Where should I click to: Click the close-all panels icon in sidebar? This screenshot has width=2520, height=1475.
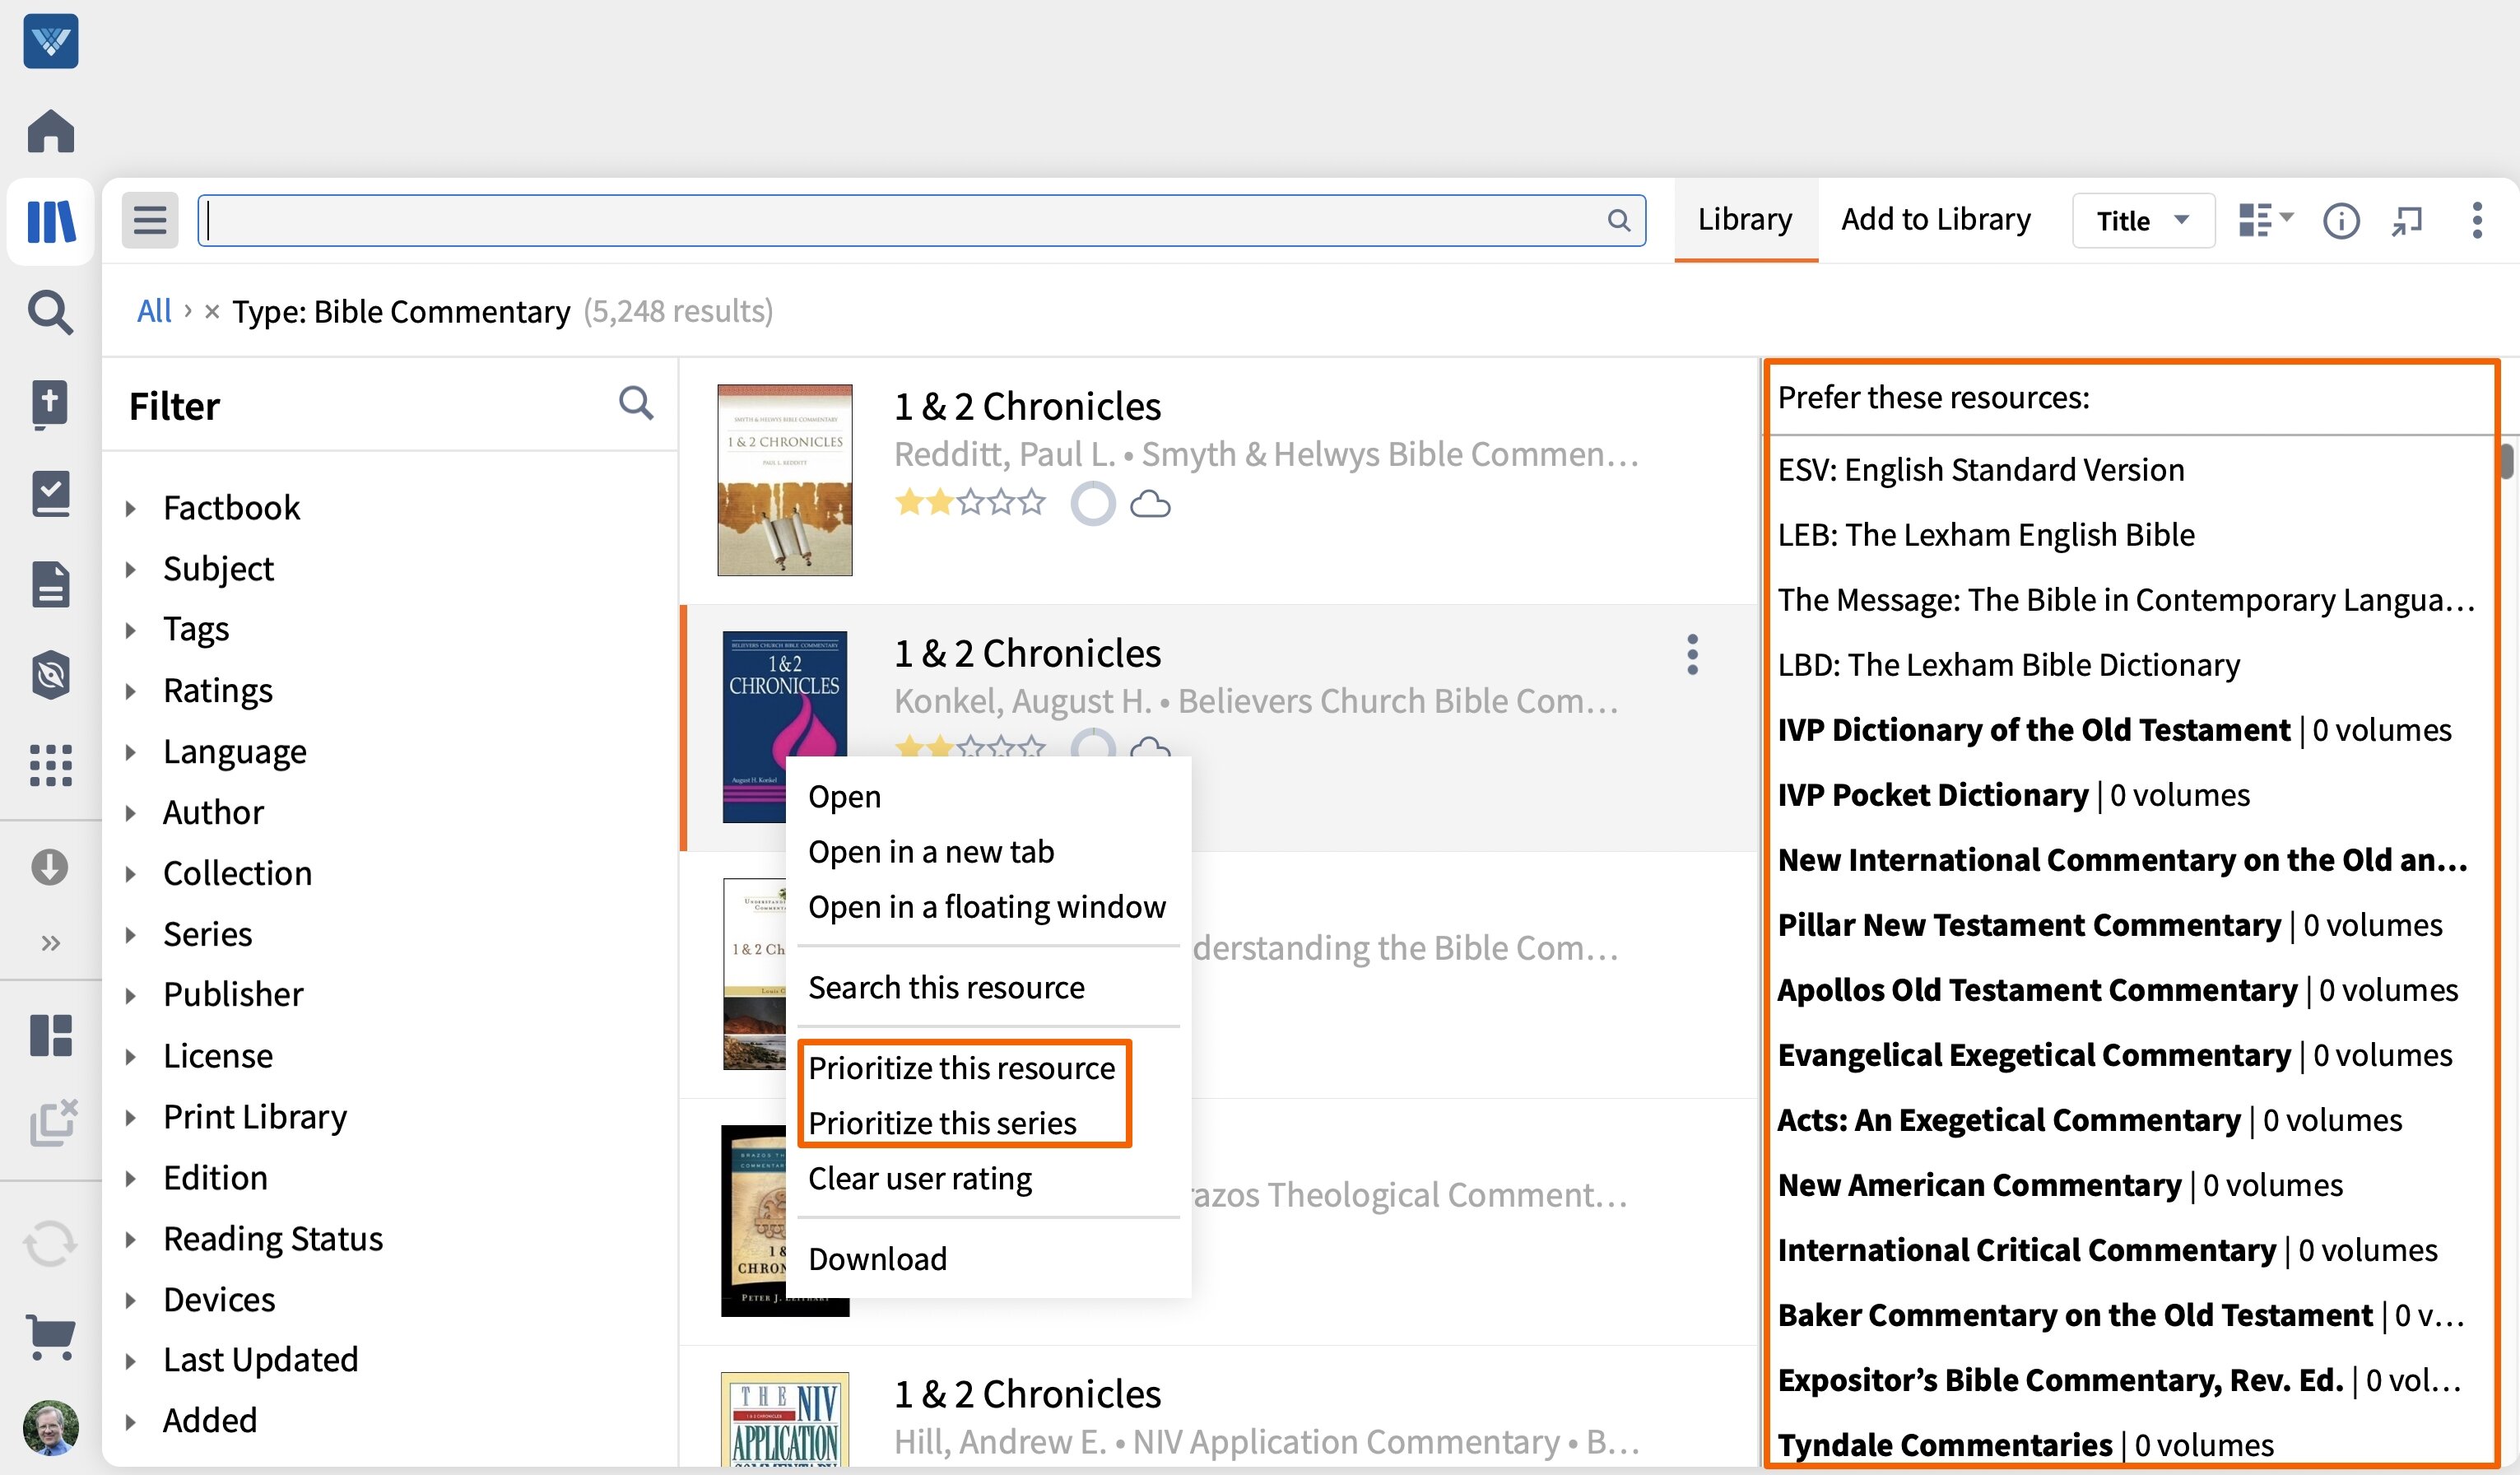[53, 1122]
